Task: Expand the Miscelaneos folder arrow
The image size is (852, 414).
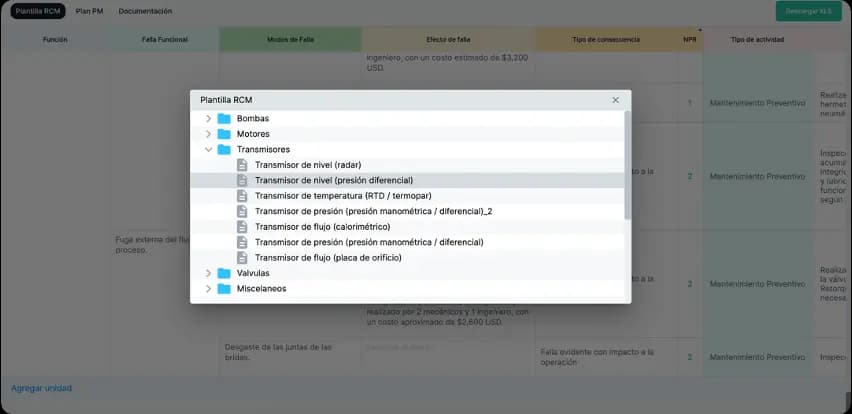Action: [208, 288]
